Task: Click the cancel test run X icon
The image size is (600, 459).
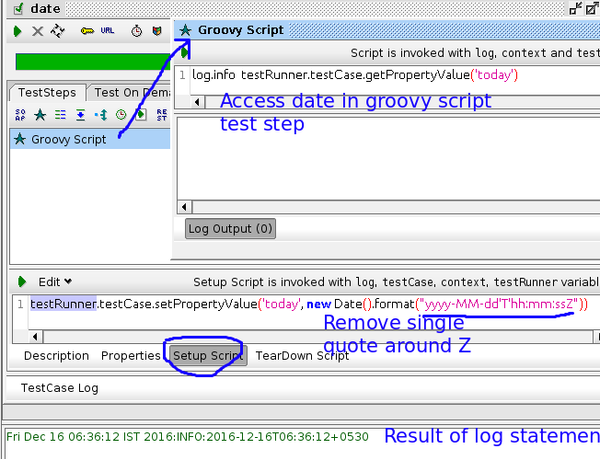Action: [37, 32]
